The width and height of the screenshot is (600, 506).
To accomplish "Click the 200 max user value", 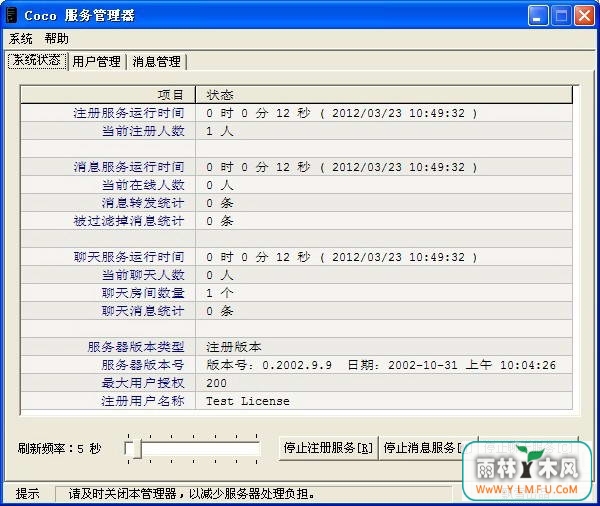I will point(216,383).
